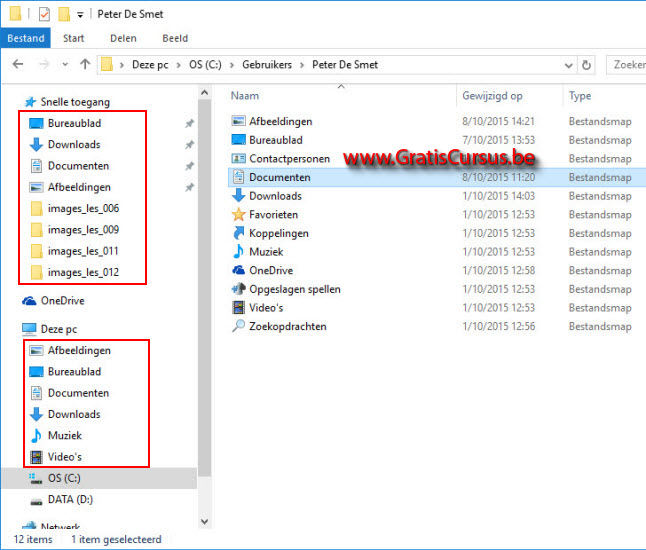Click the pin icon next to Afbeeldingen
The height and width of the screenshot is (550, 646).
189,187
